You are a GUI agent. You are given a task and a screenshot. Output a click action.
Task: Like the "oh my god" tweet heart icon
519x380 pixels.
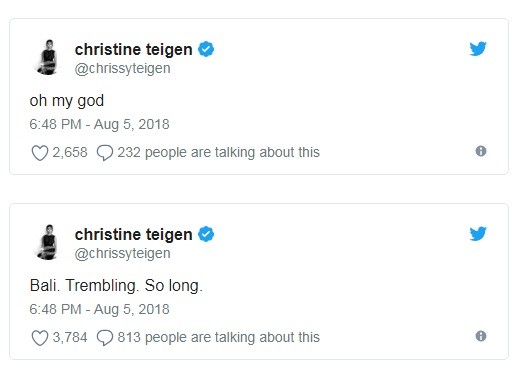tap(40, 153)
